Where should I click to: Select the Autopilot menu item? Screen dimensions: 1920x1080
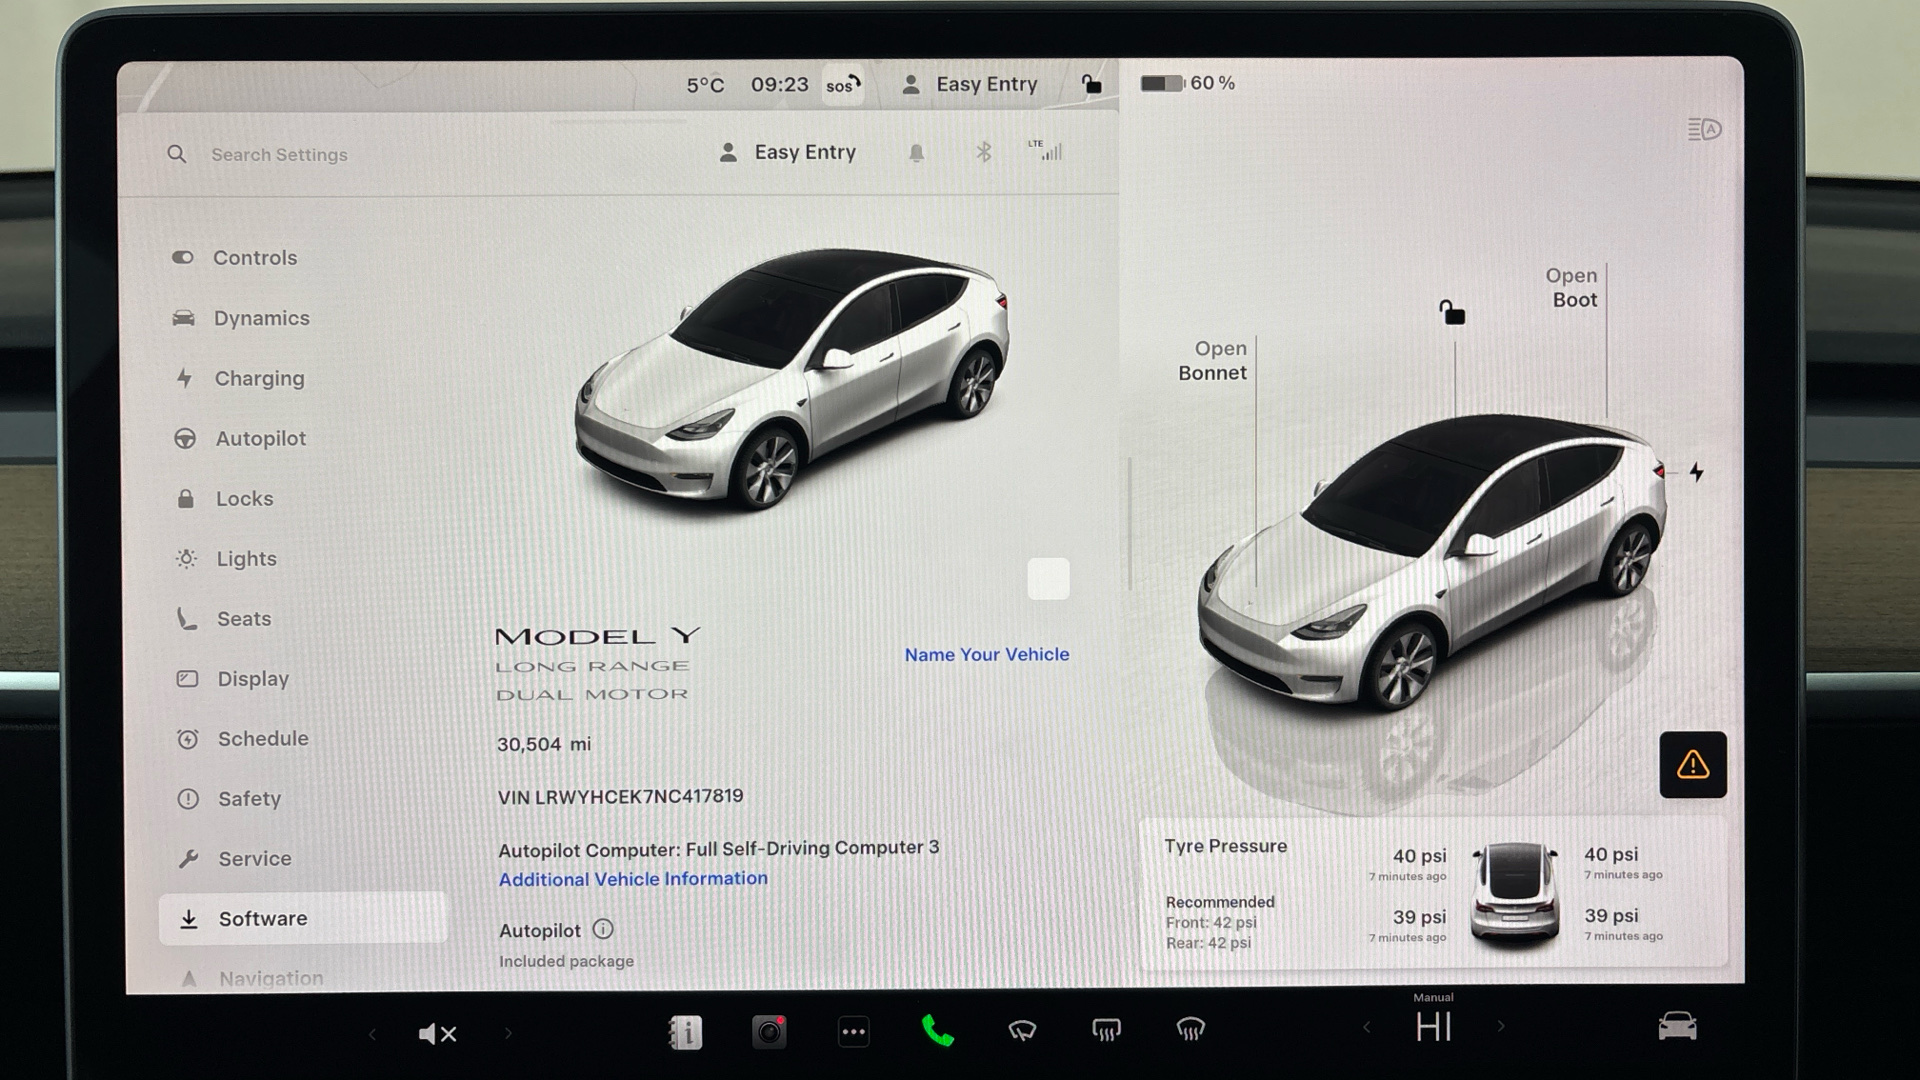260,438
